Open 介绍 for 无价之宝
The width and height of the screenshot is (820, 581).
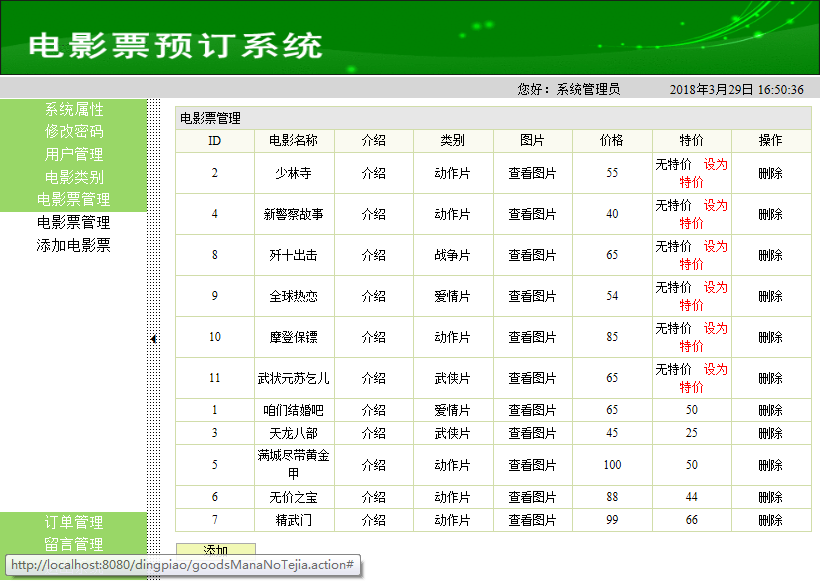[373, 497]
